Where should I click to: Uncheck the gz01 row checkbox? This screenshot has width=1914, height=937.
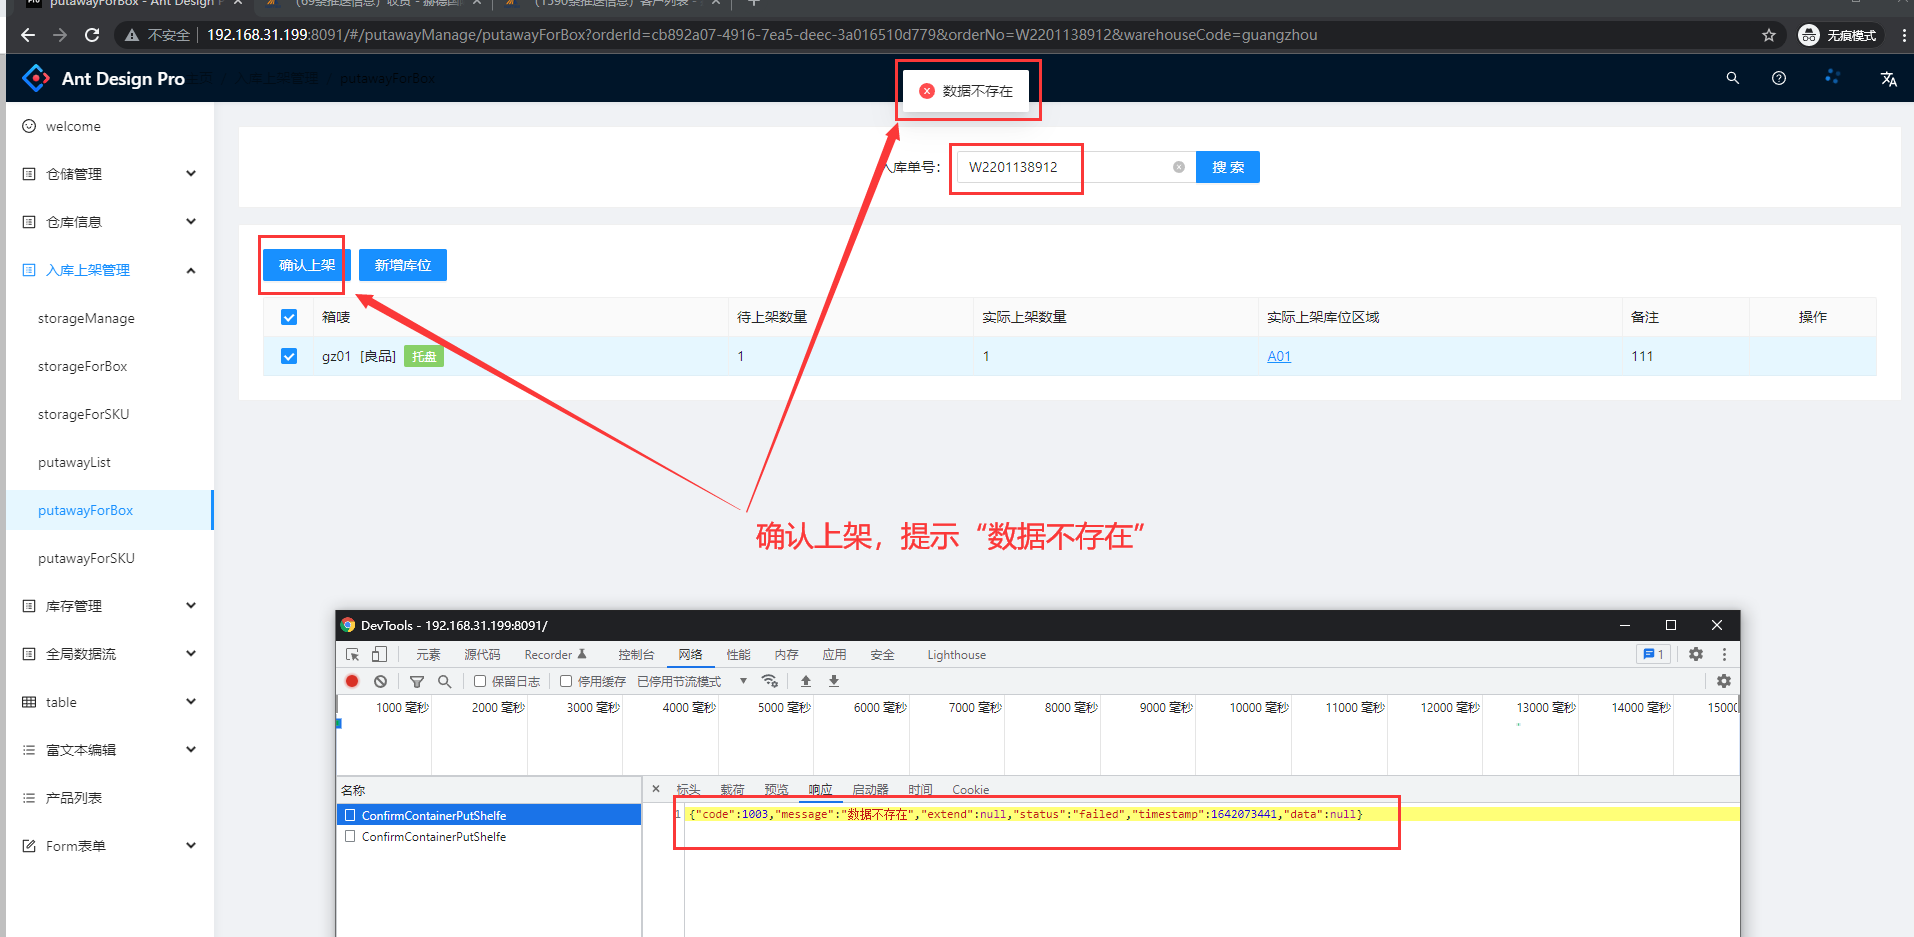289,356
